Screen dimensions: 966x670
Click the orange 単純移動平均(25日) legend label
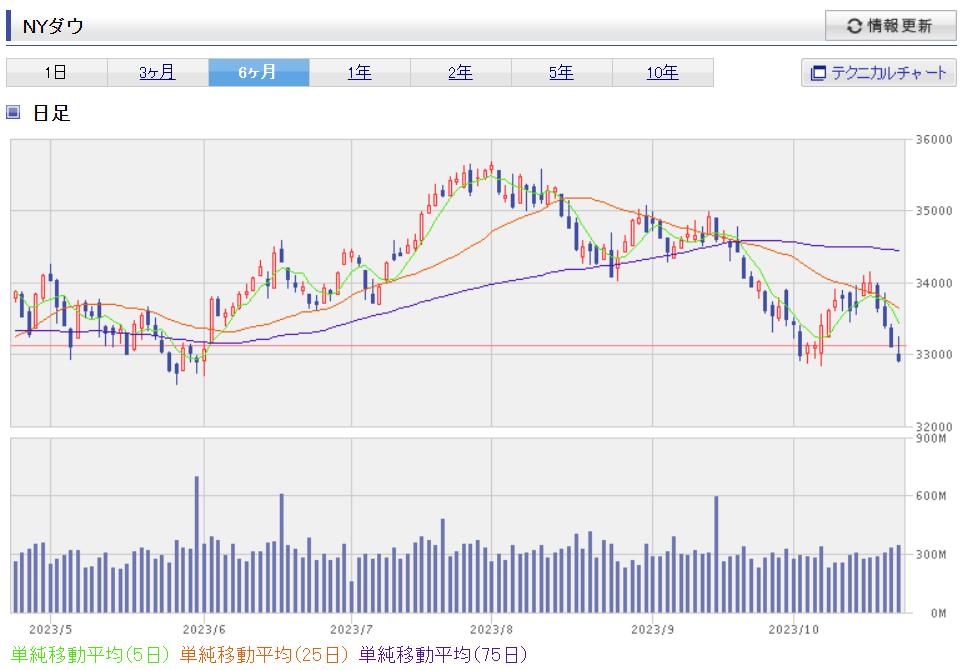(x=264, y=655)
